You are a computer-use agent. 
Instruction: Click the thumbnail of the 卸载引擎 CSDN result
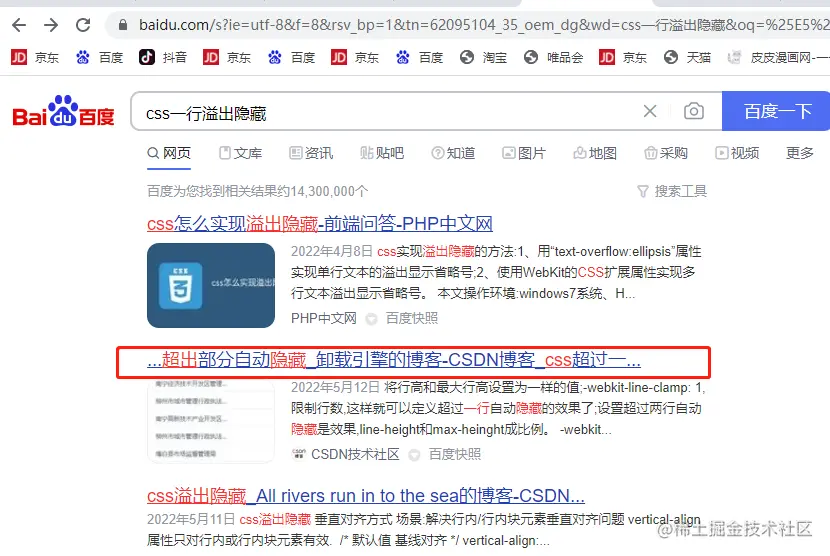click(x=211, y=420)
